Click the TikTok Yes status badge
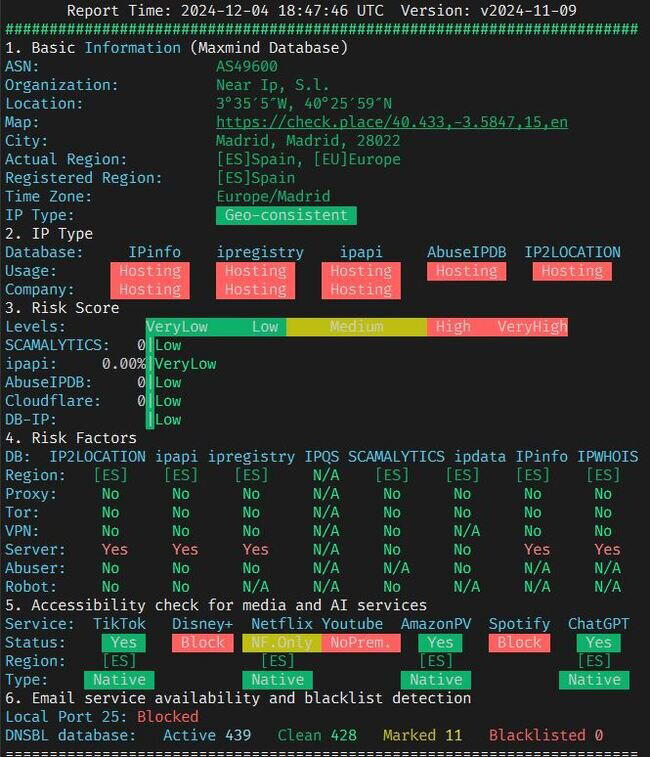650x757 pixels. click(x=124, y=643)
